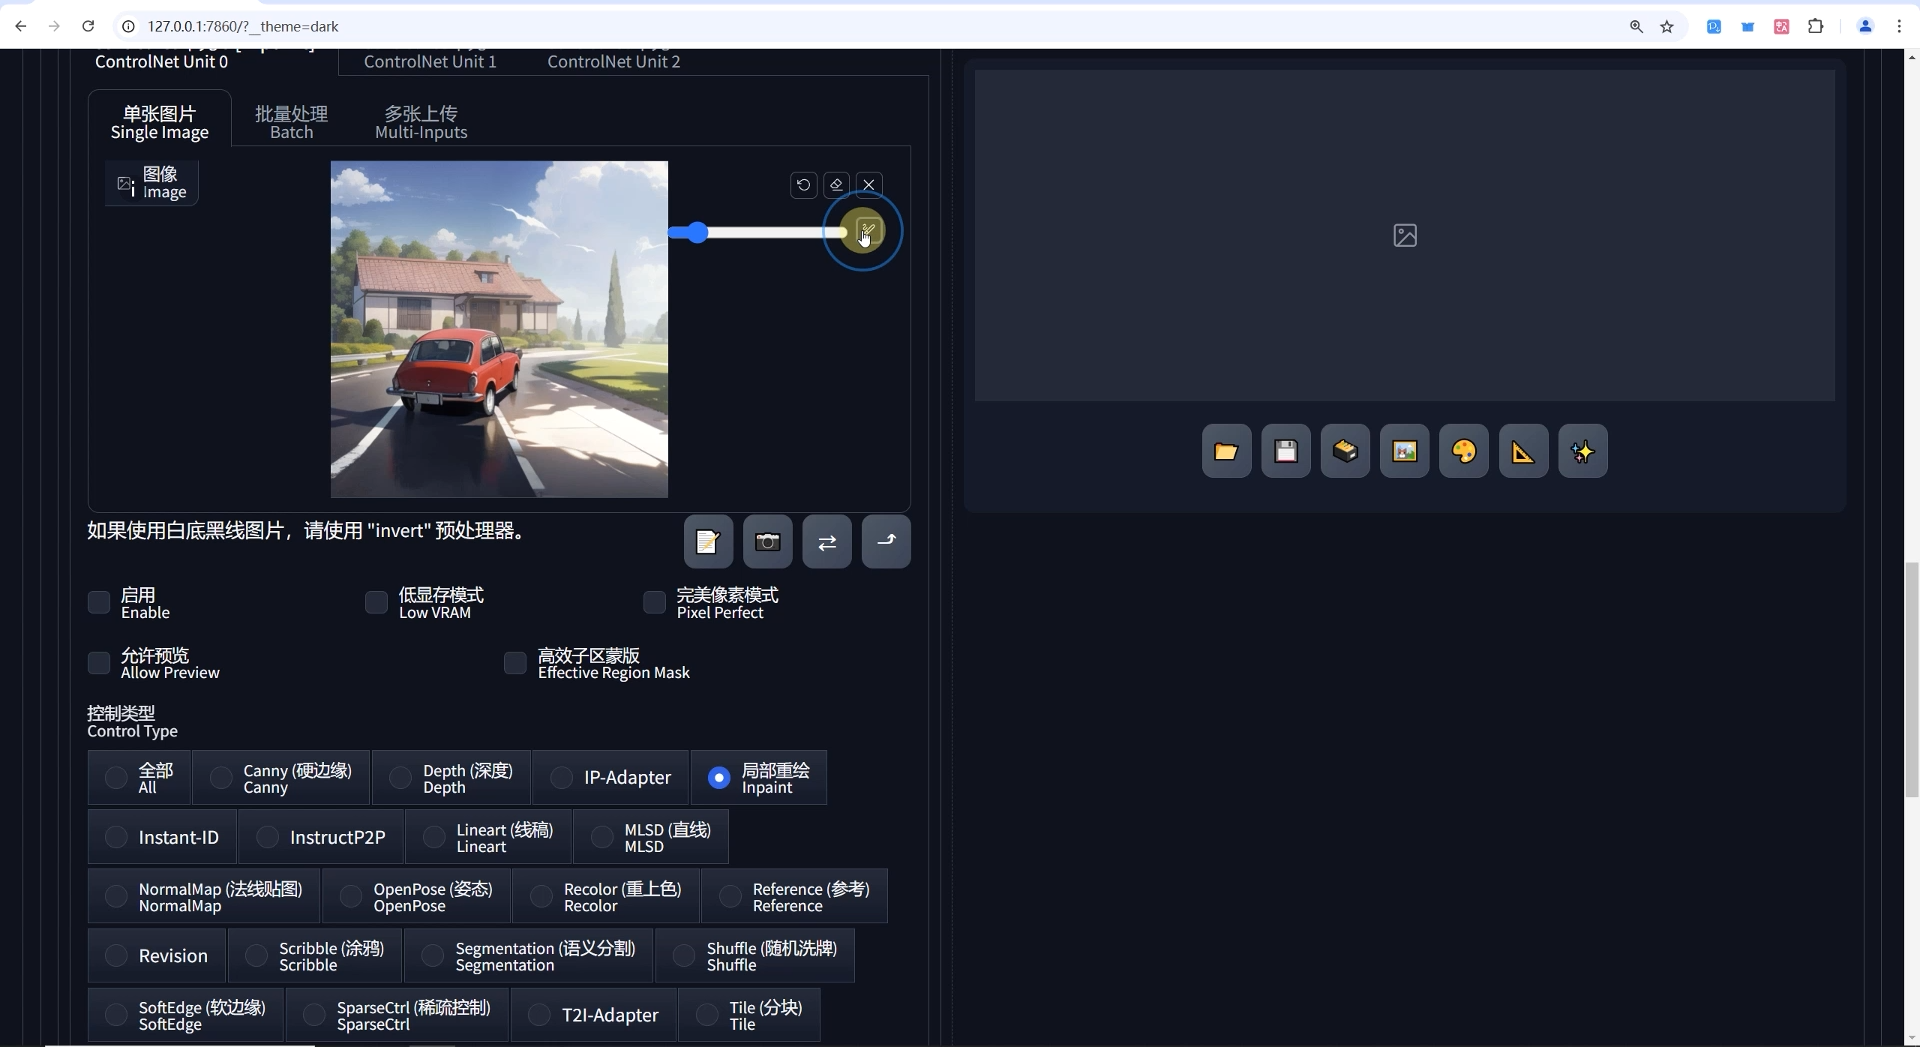Toggle the Pixel Perfect checkbox

click(654, 602)
